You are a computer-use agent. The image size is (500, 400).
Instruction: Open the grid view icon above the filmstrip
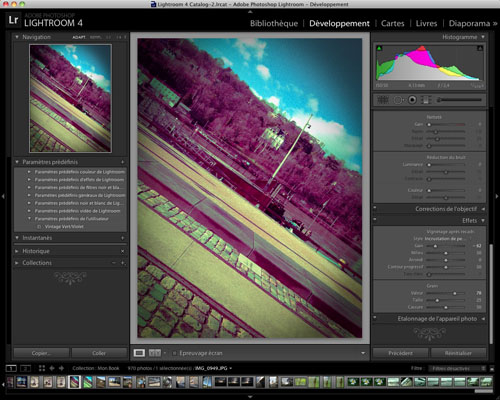[42, 368]
